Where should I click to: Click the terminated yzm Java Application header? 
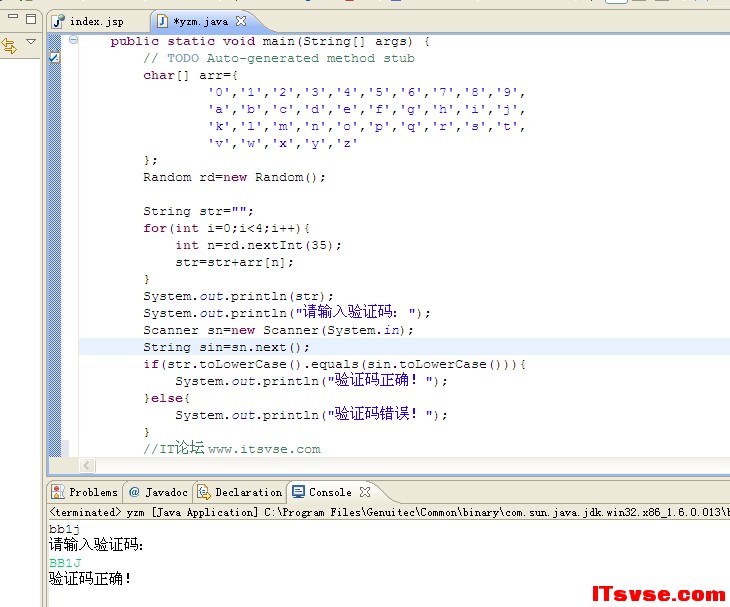pos(389,512)
